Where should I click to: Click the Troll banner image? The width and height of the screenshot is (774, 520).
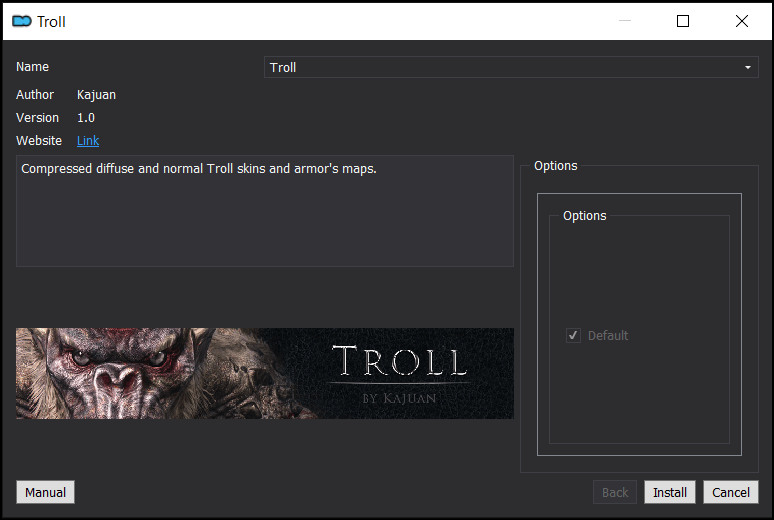click(x=265, y=373)
